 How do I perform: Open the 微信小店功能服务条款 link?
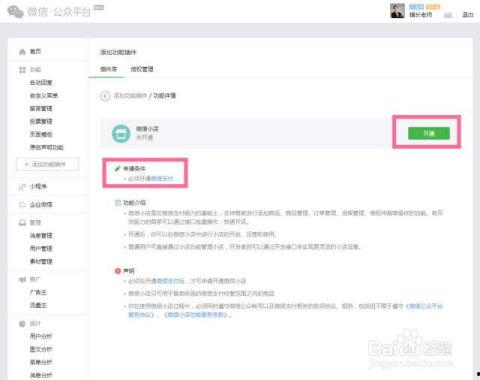coord(197,315)
